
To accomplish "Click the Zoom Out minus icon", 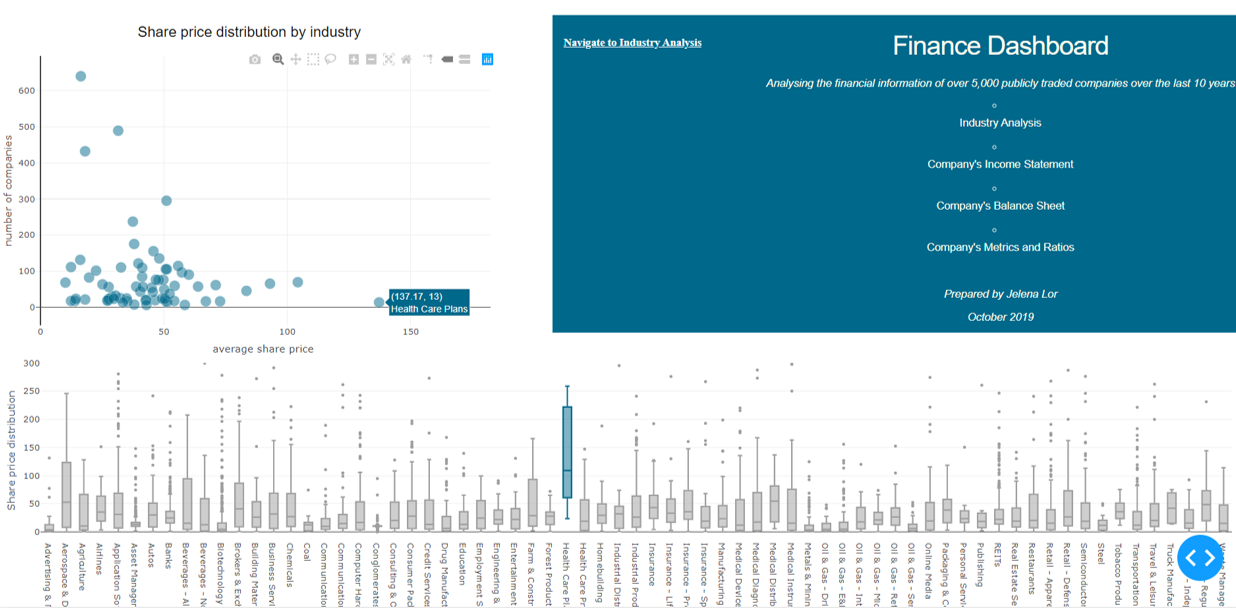I will 371,60.
